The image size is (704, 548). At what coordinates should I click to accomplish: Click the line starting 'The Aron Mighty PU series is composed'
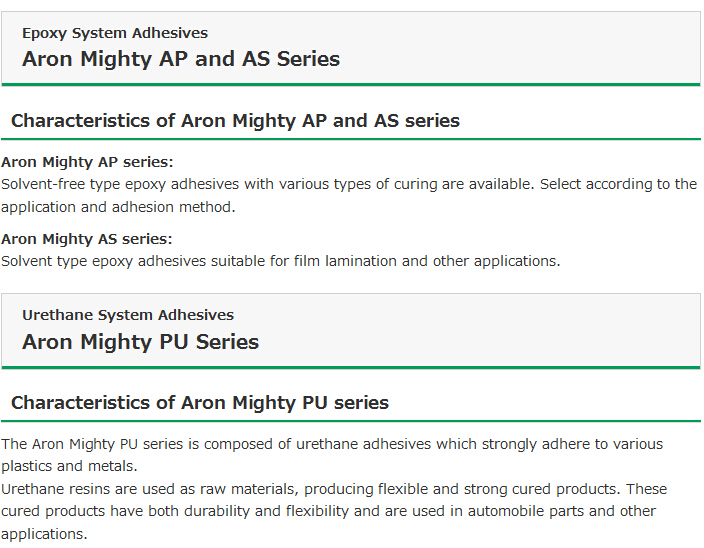[x=332, y=444]
